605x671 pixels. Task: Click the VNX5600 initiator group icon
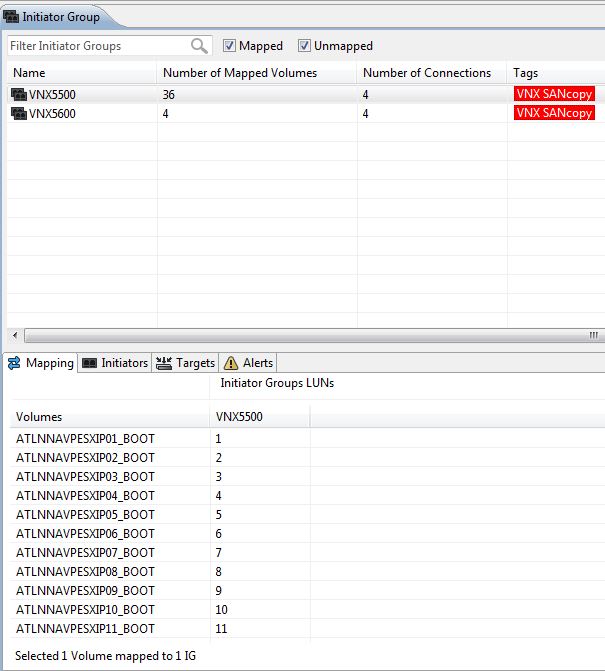19,114
